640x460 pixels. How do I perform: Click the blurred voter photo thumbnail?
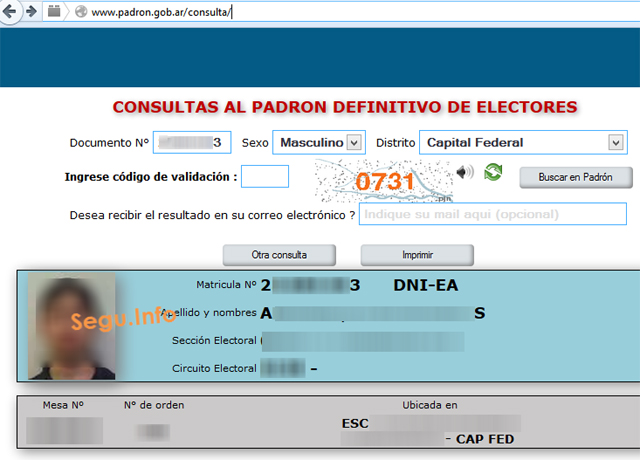[71, 327]
